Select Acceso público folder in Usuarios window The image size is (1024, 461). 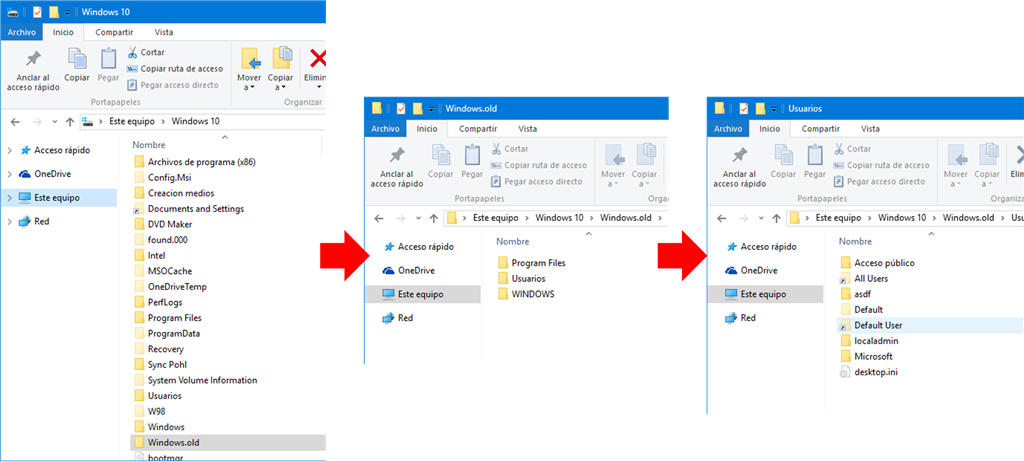pyautogui.click(x=877, y=263)
